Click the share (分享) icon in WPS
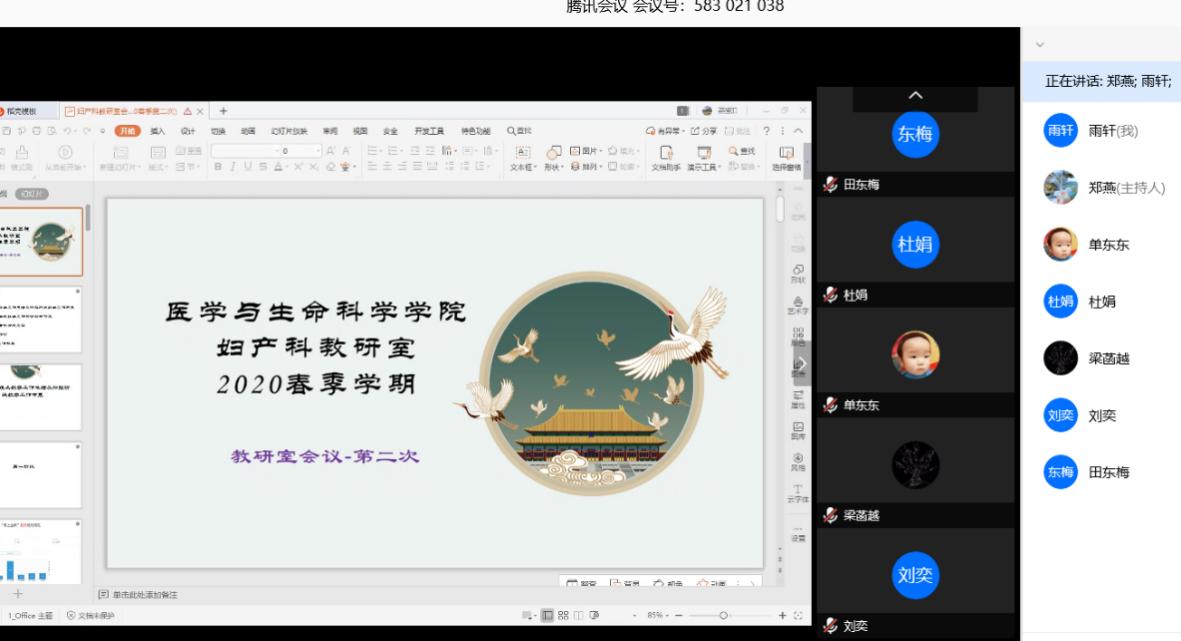Image resolution: width=1181 pixels, height=641 pixels. point(703,131)
